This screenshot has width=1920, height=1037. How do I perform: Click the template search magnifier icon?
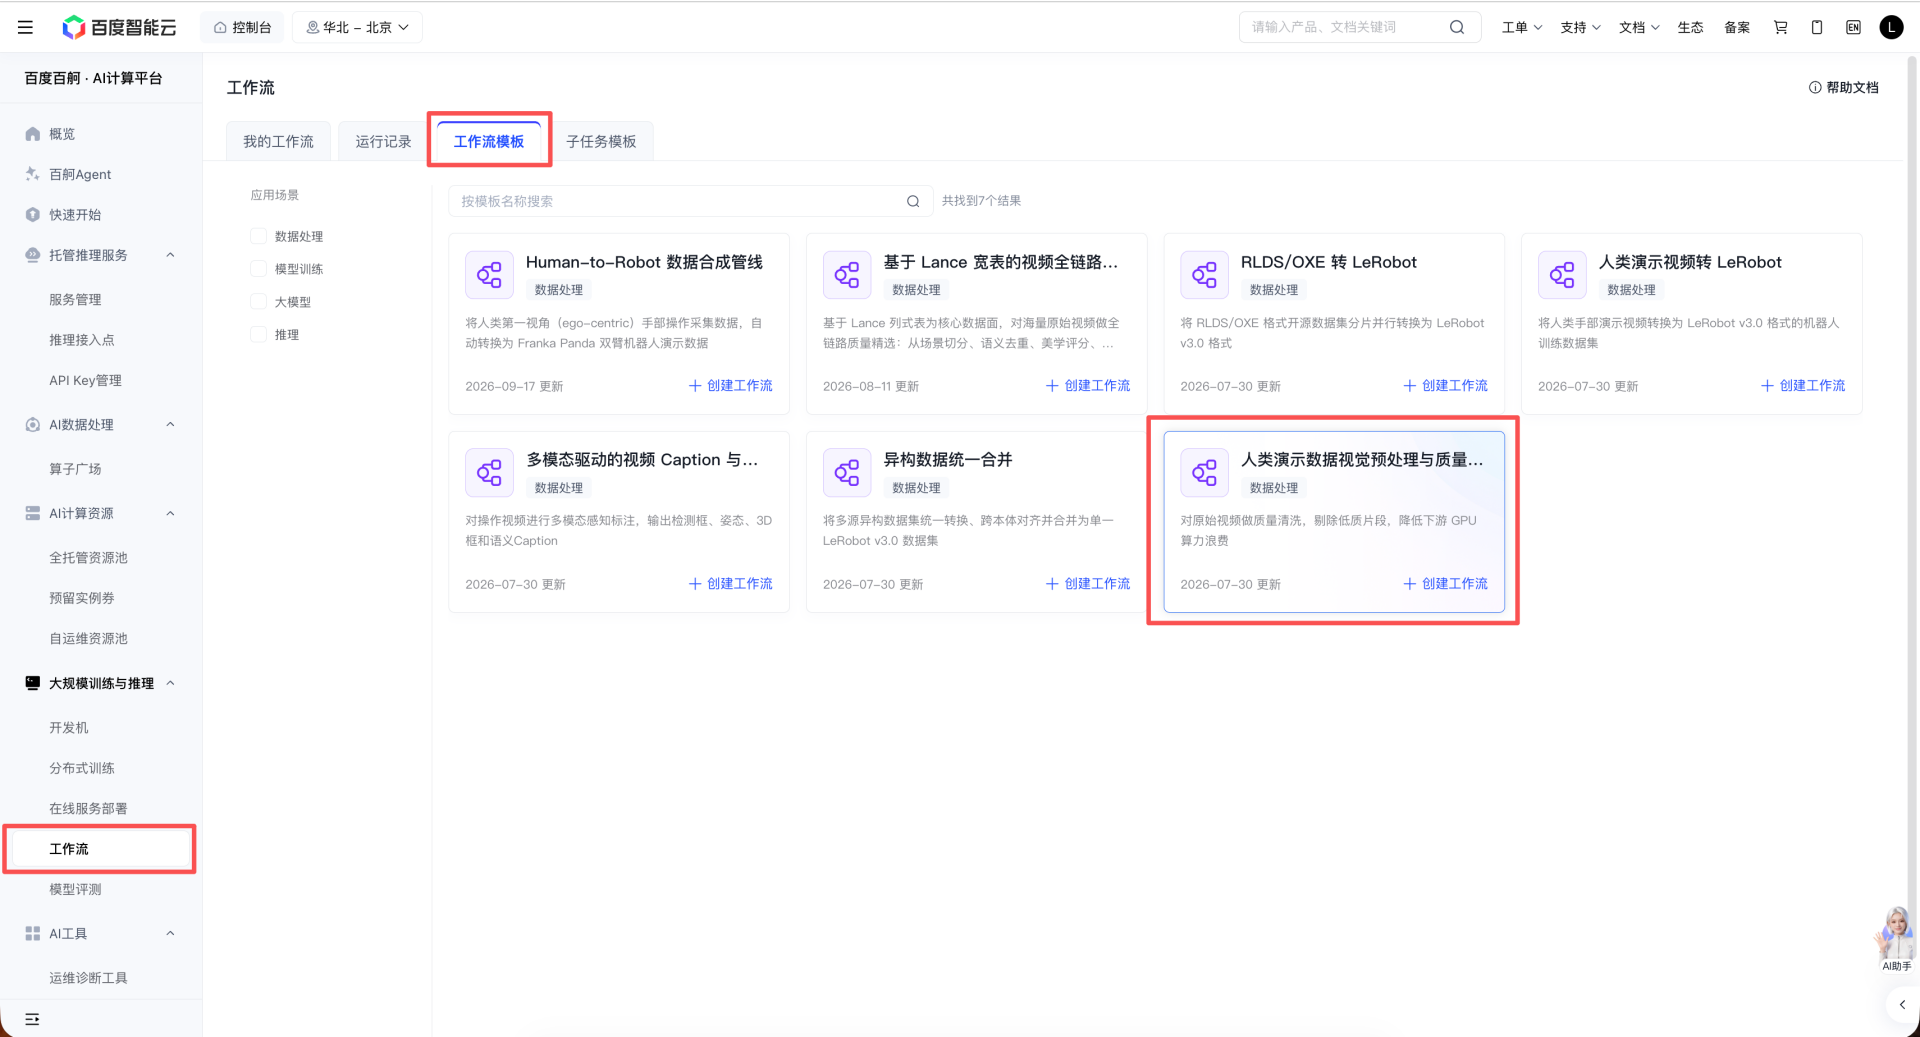tap(913, 201)
